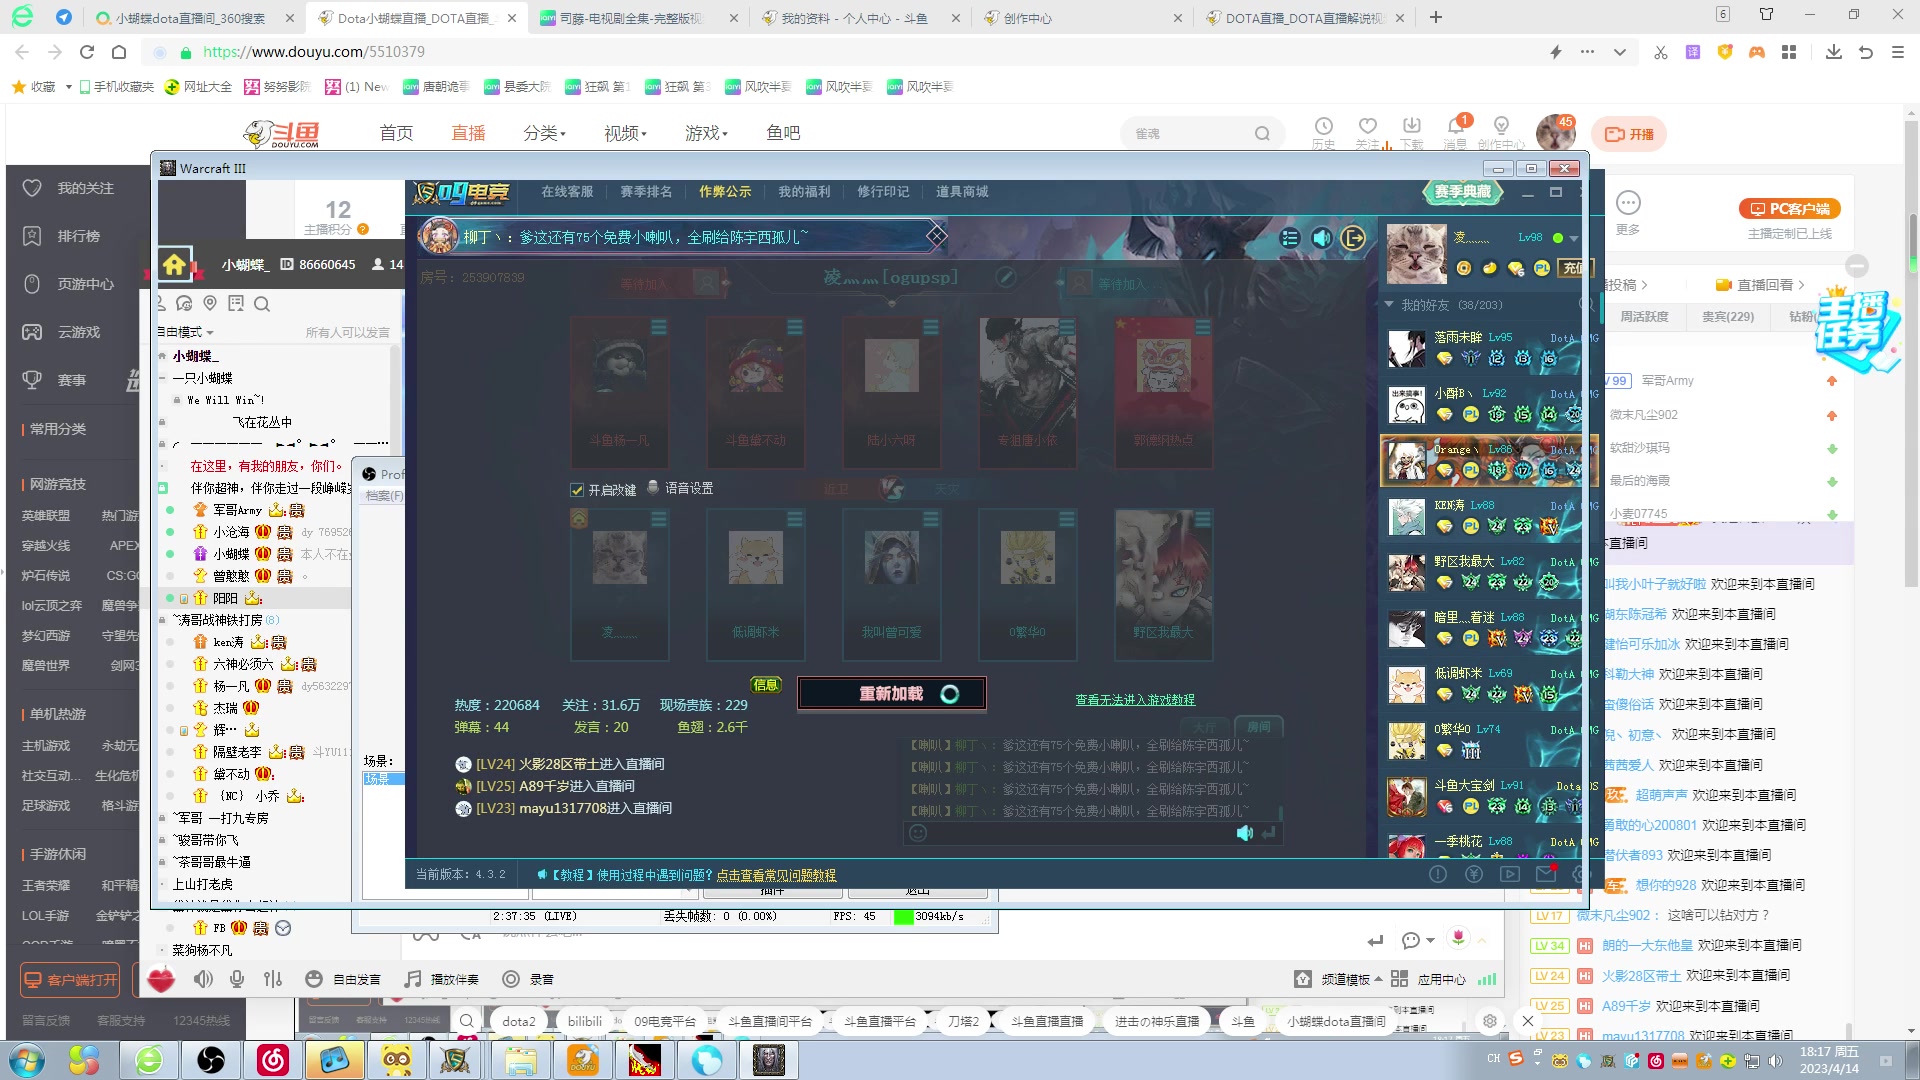Open 语音设置 voice settings

pos(680,488)
